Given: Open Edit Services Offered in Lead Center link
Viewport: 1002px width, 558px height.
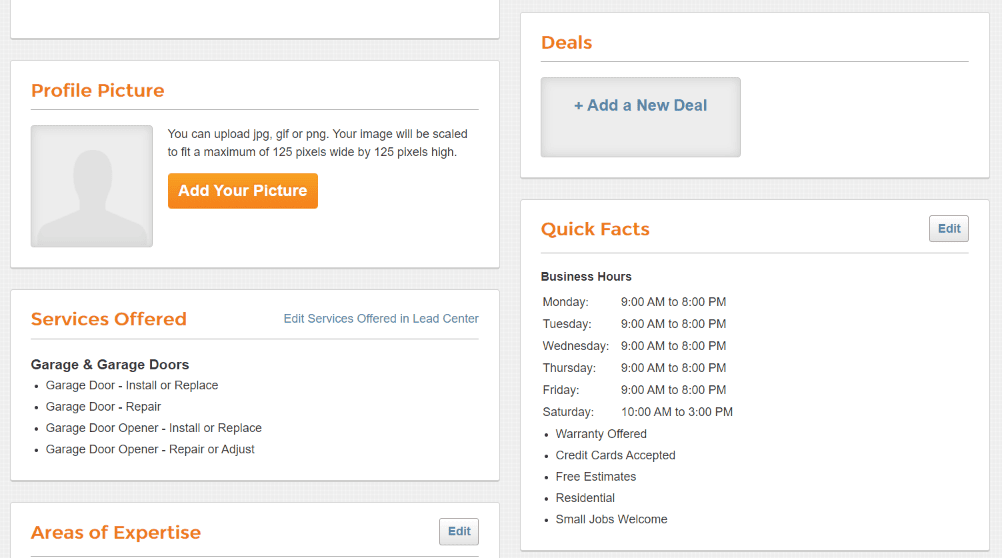Looking at the screenshot, I should click(x=381, y=318).
